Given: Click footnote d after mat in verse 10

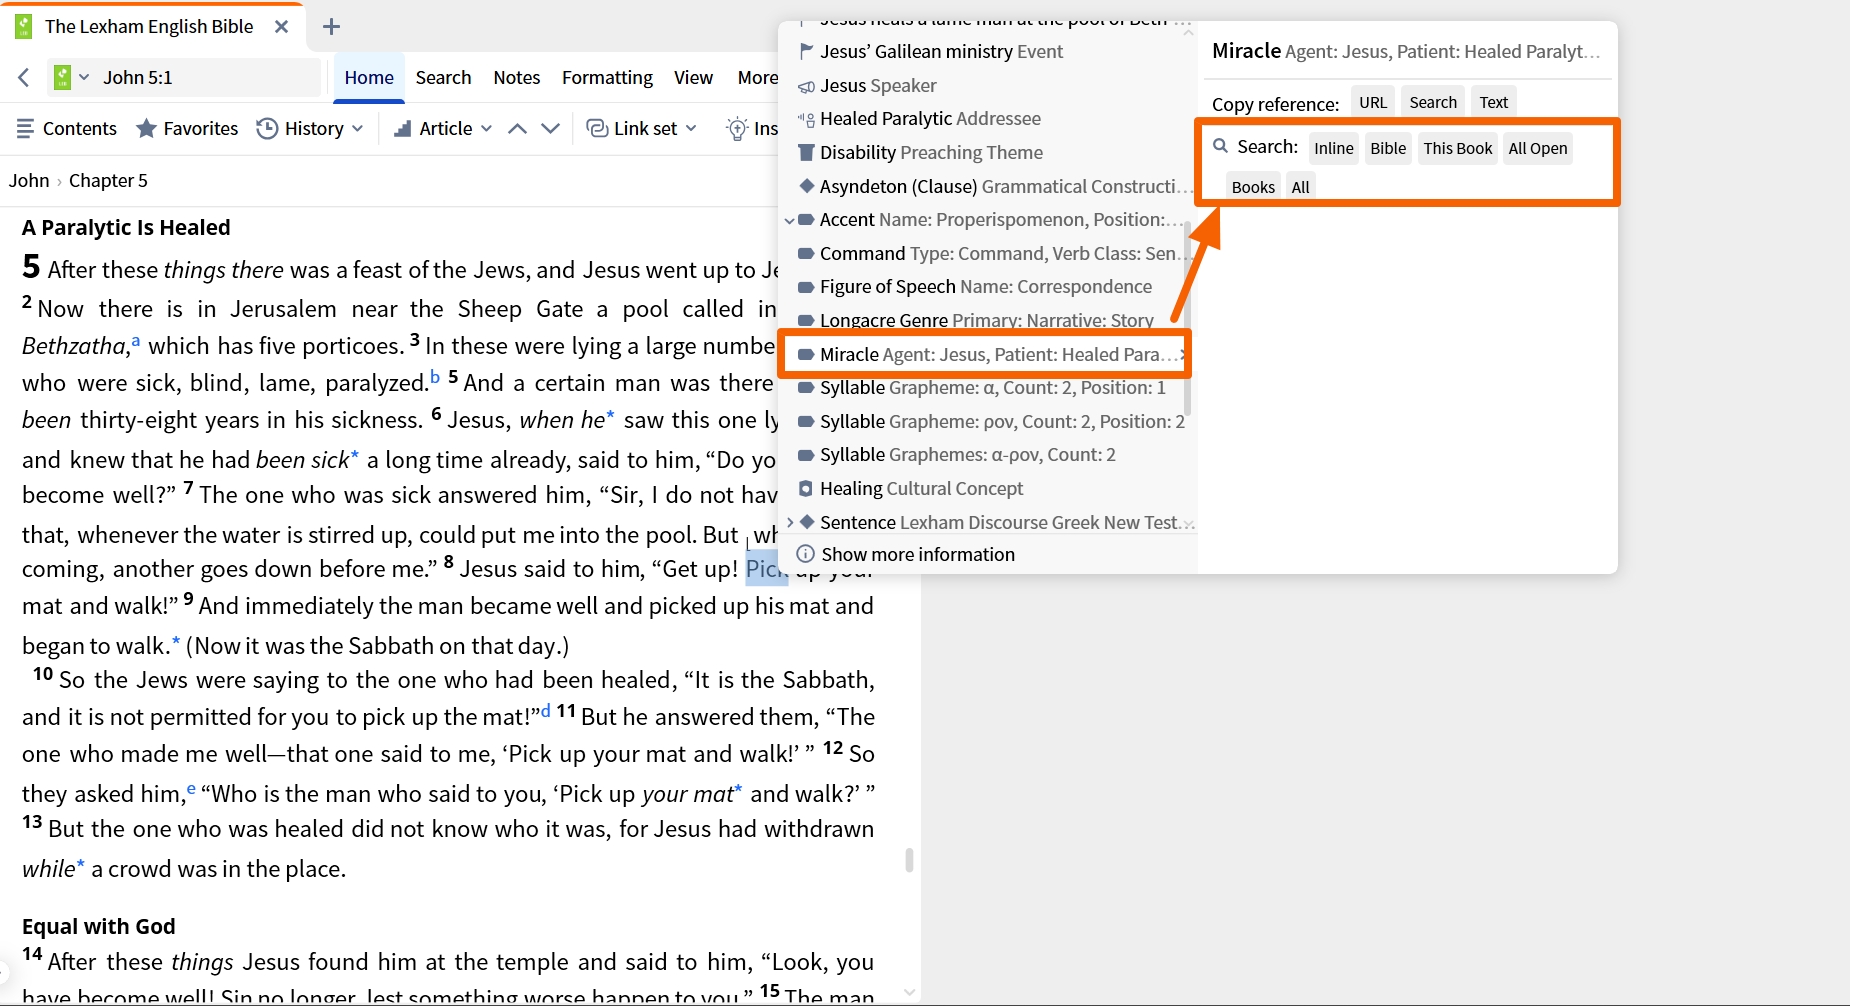Looking at the screenshot, I should [546, 711].
